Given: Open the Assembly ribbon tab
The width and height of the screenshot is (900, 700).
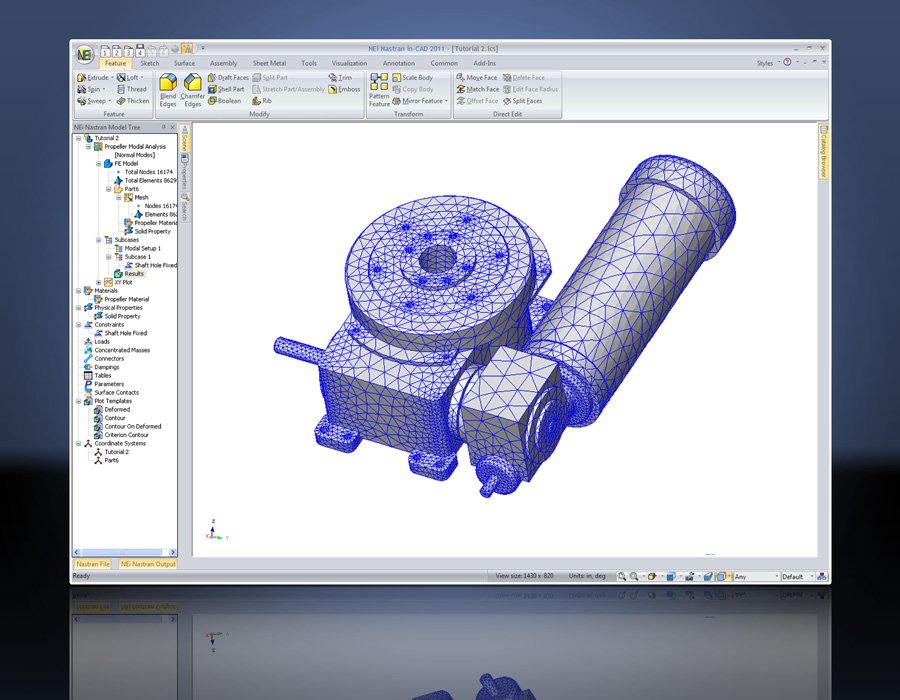Looking at the screenshot, I should 223,63.
